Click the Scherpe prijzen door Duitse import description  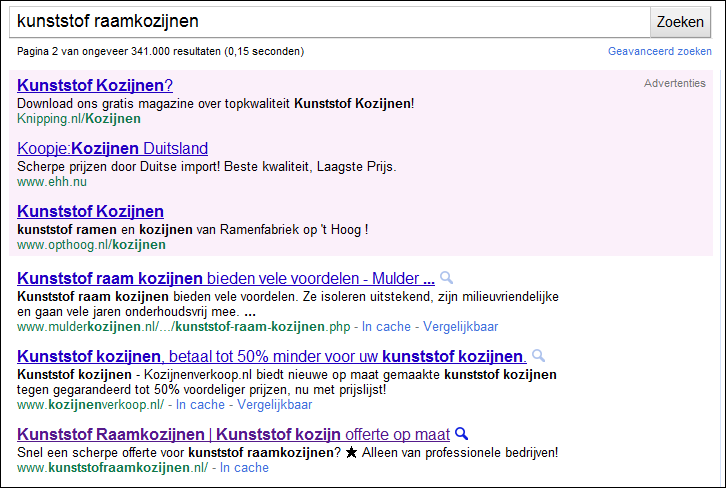point(207,166)
